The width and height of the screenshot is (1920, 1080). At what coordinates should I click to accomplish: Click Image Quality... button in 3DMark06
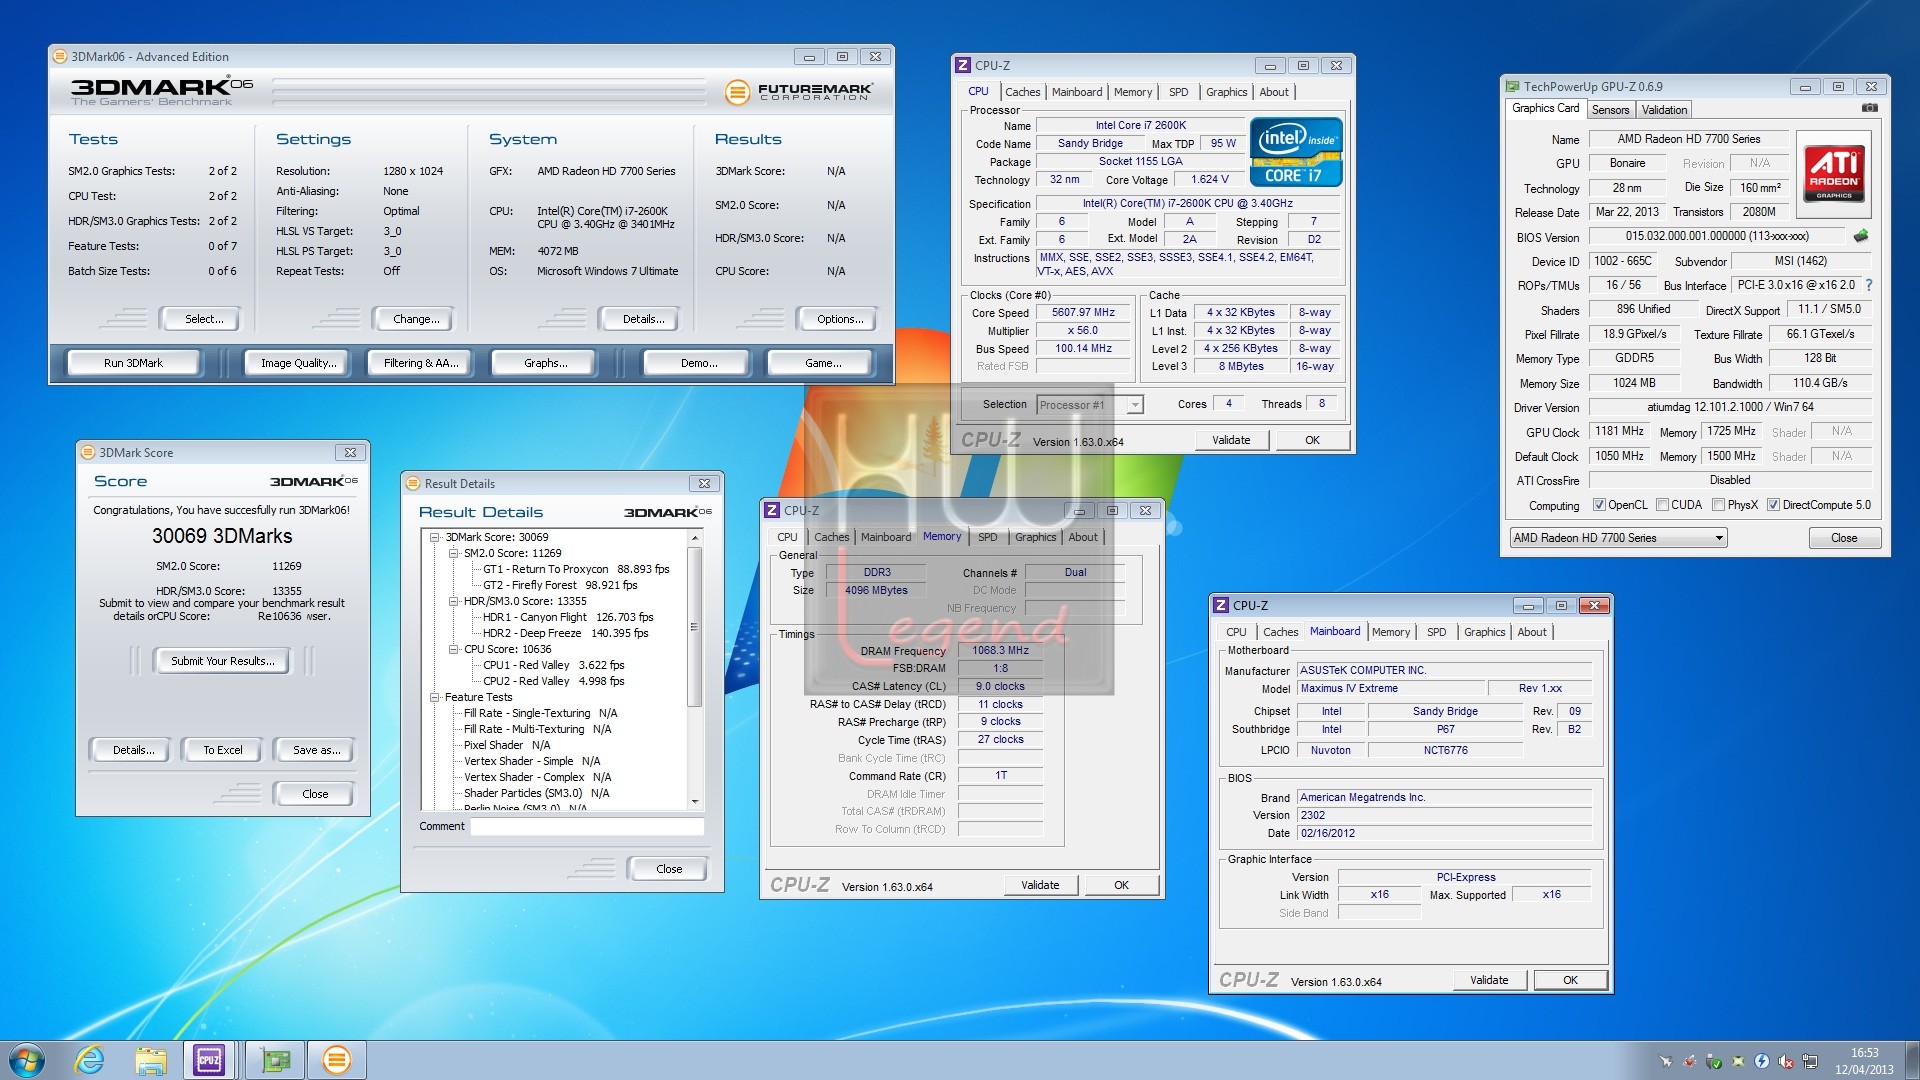pyautogui.click(x=298, y=363)
